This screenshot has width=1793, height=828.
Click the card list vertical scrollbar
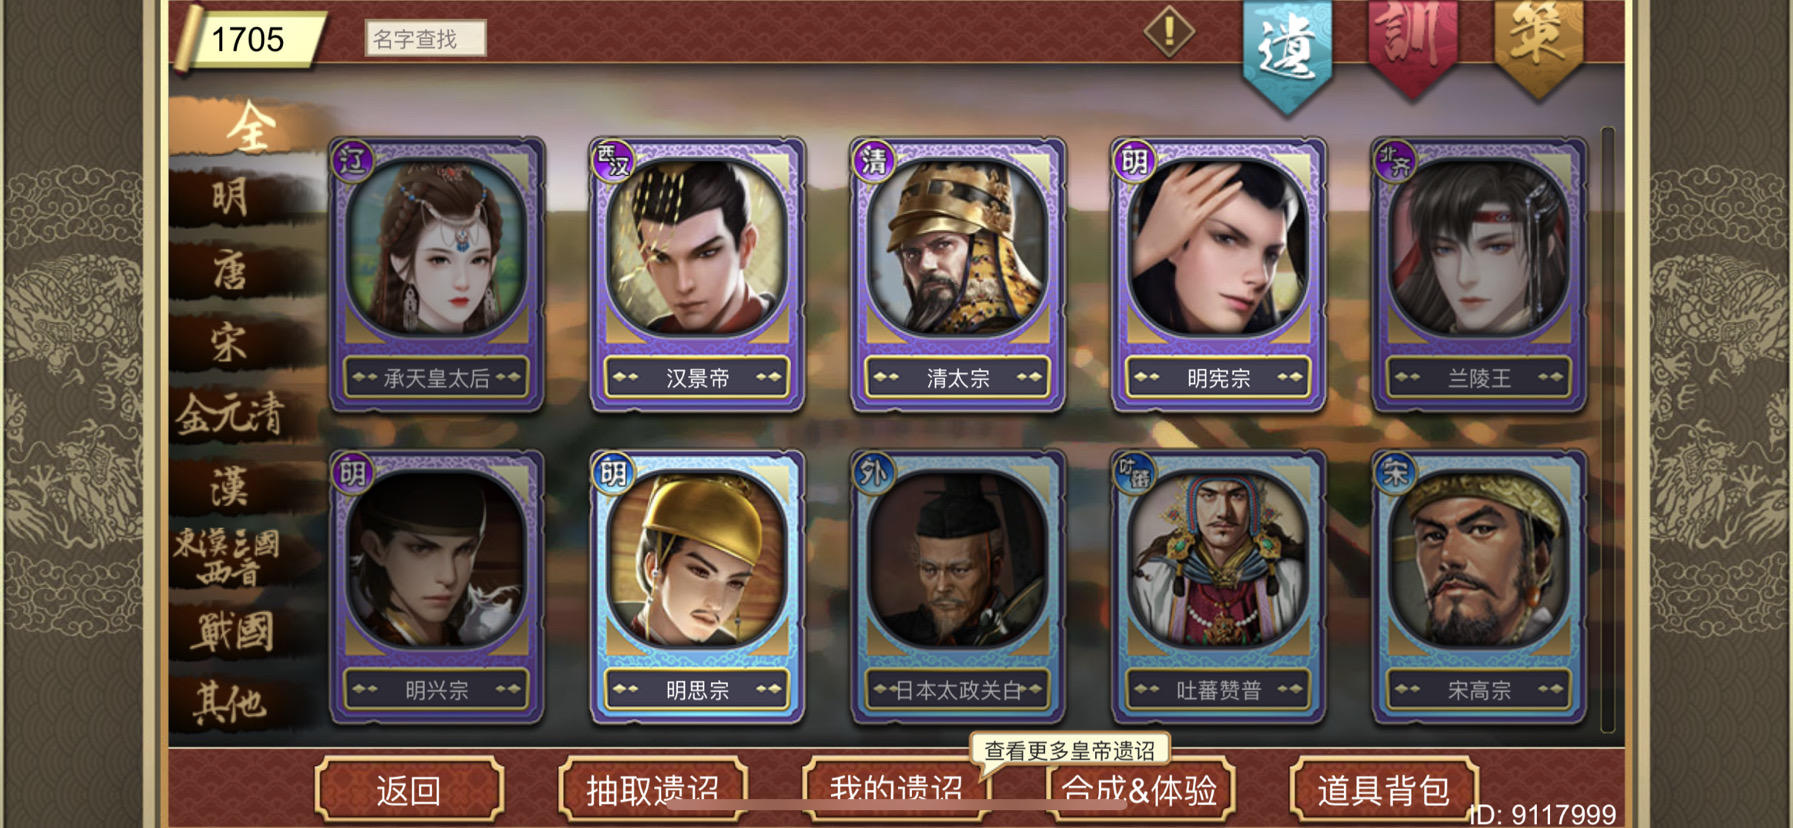click(x=1608, y=430)
